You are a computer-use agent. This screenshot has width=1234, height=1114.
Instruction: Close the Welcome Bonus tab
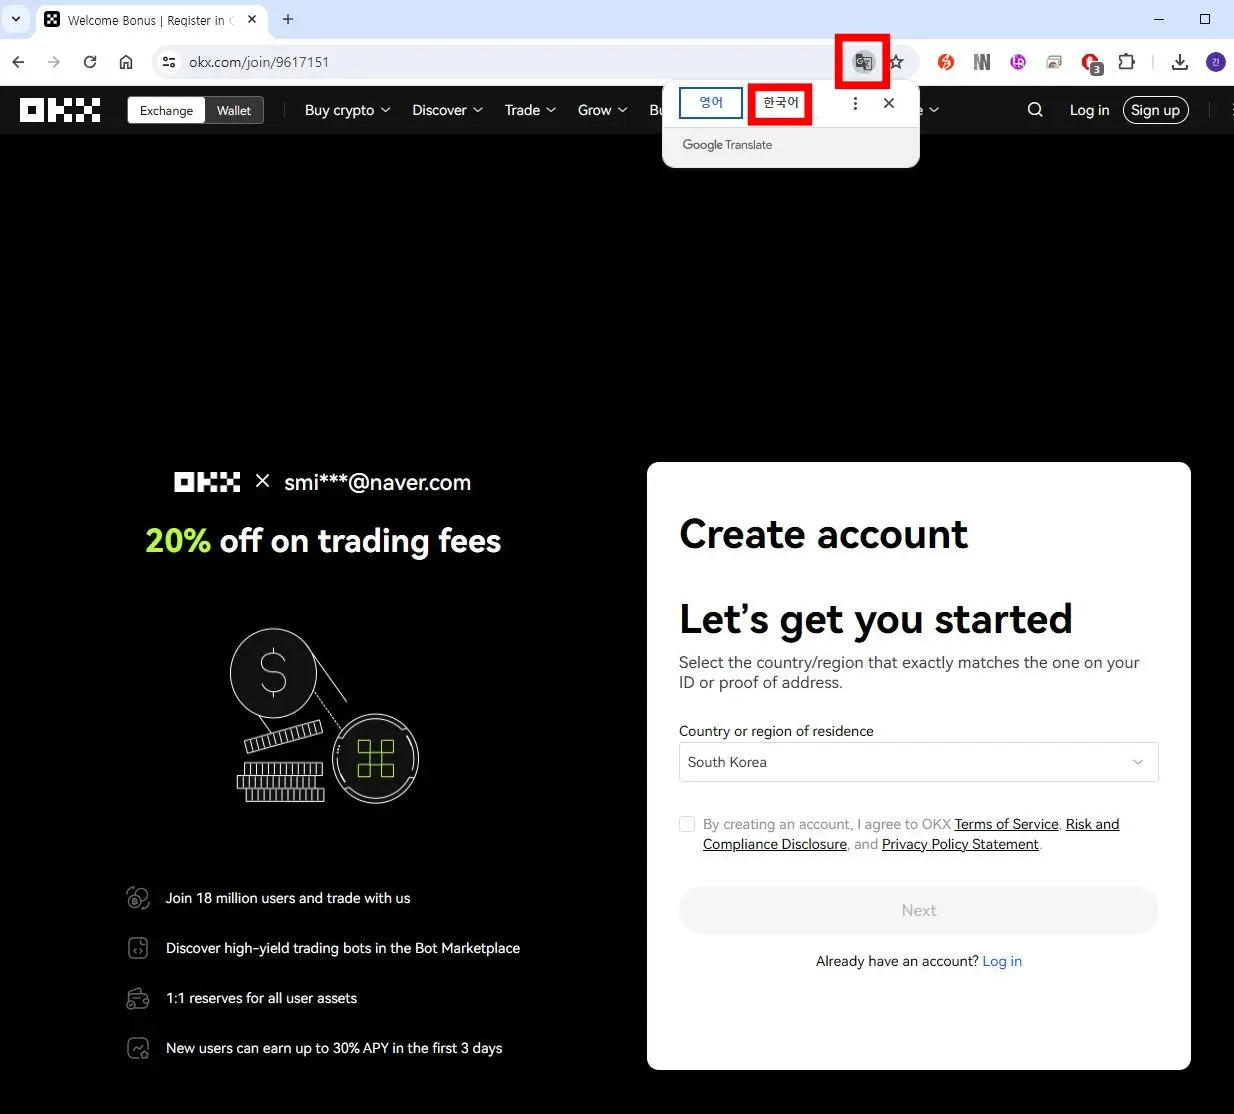(x=252, y=19)
